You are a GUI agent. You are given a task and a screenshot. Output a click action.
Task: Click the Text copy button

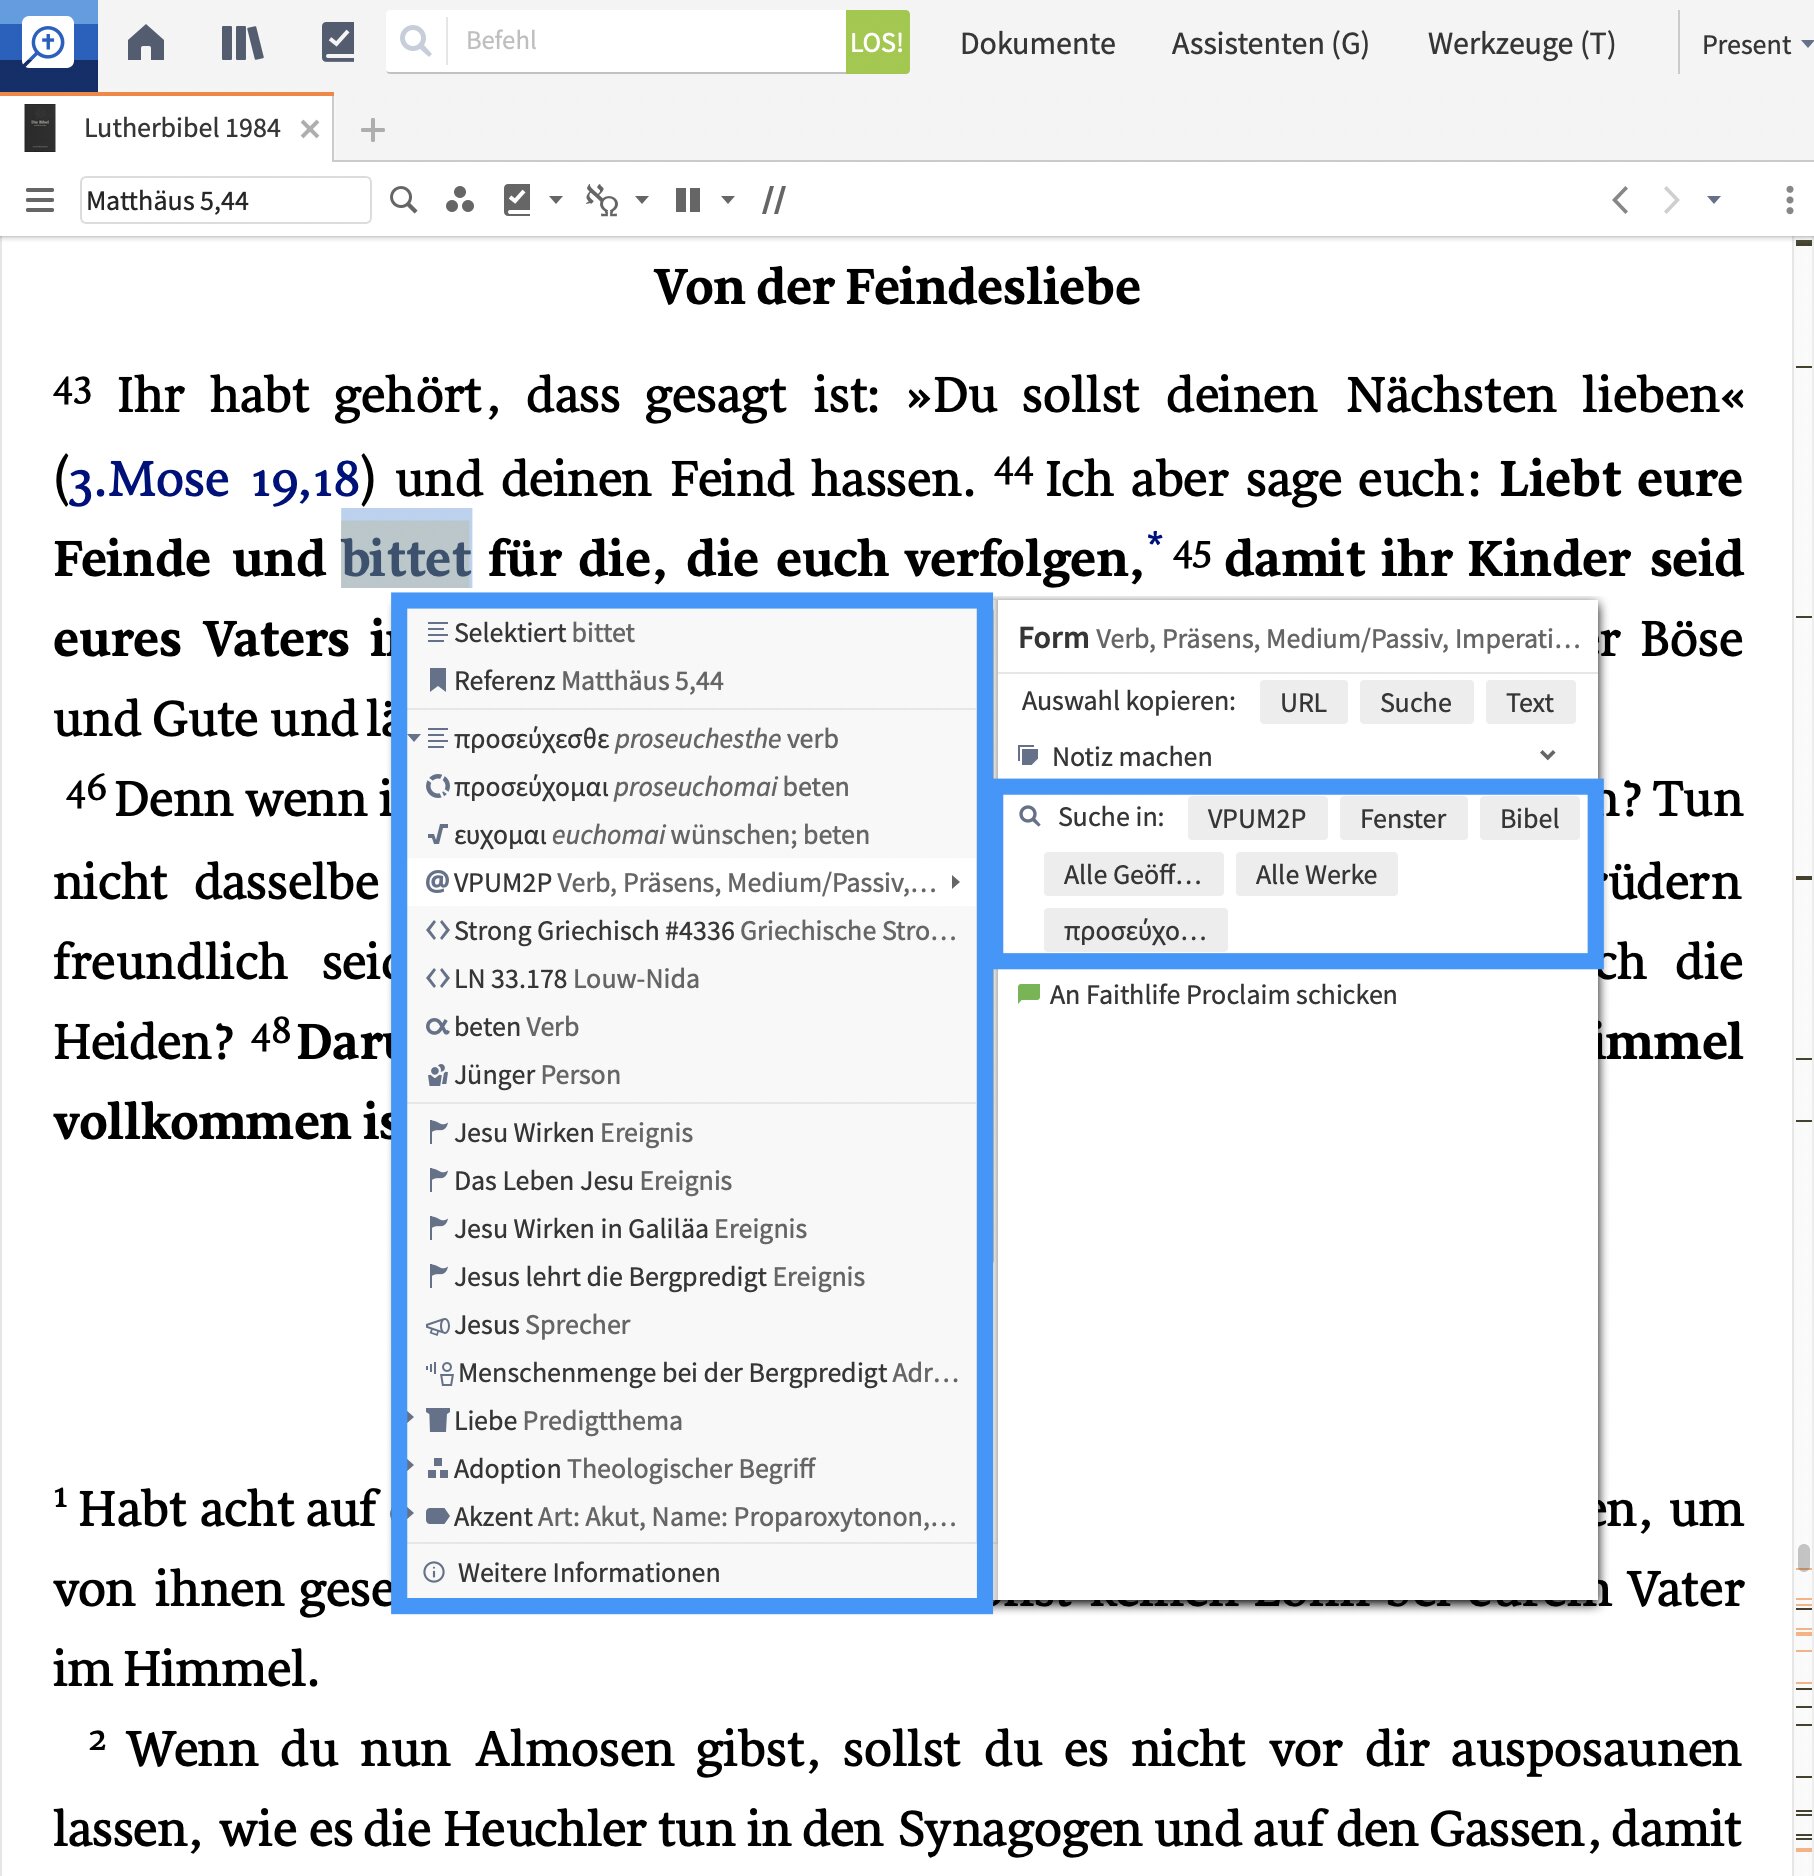[1530, 702]
